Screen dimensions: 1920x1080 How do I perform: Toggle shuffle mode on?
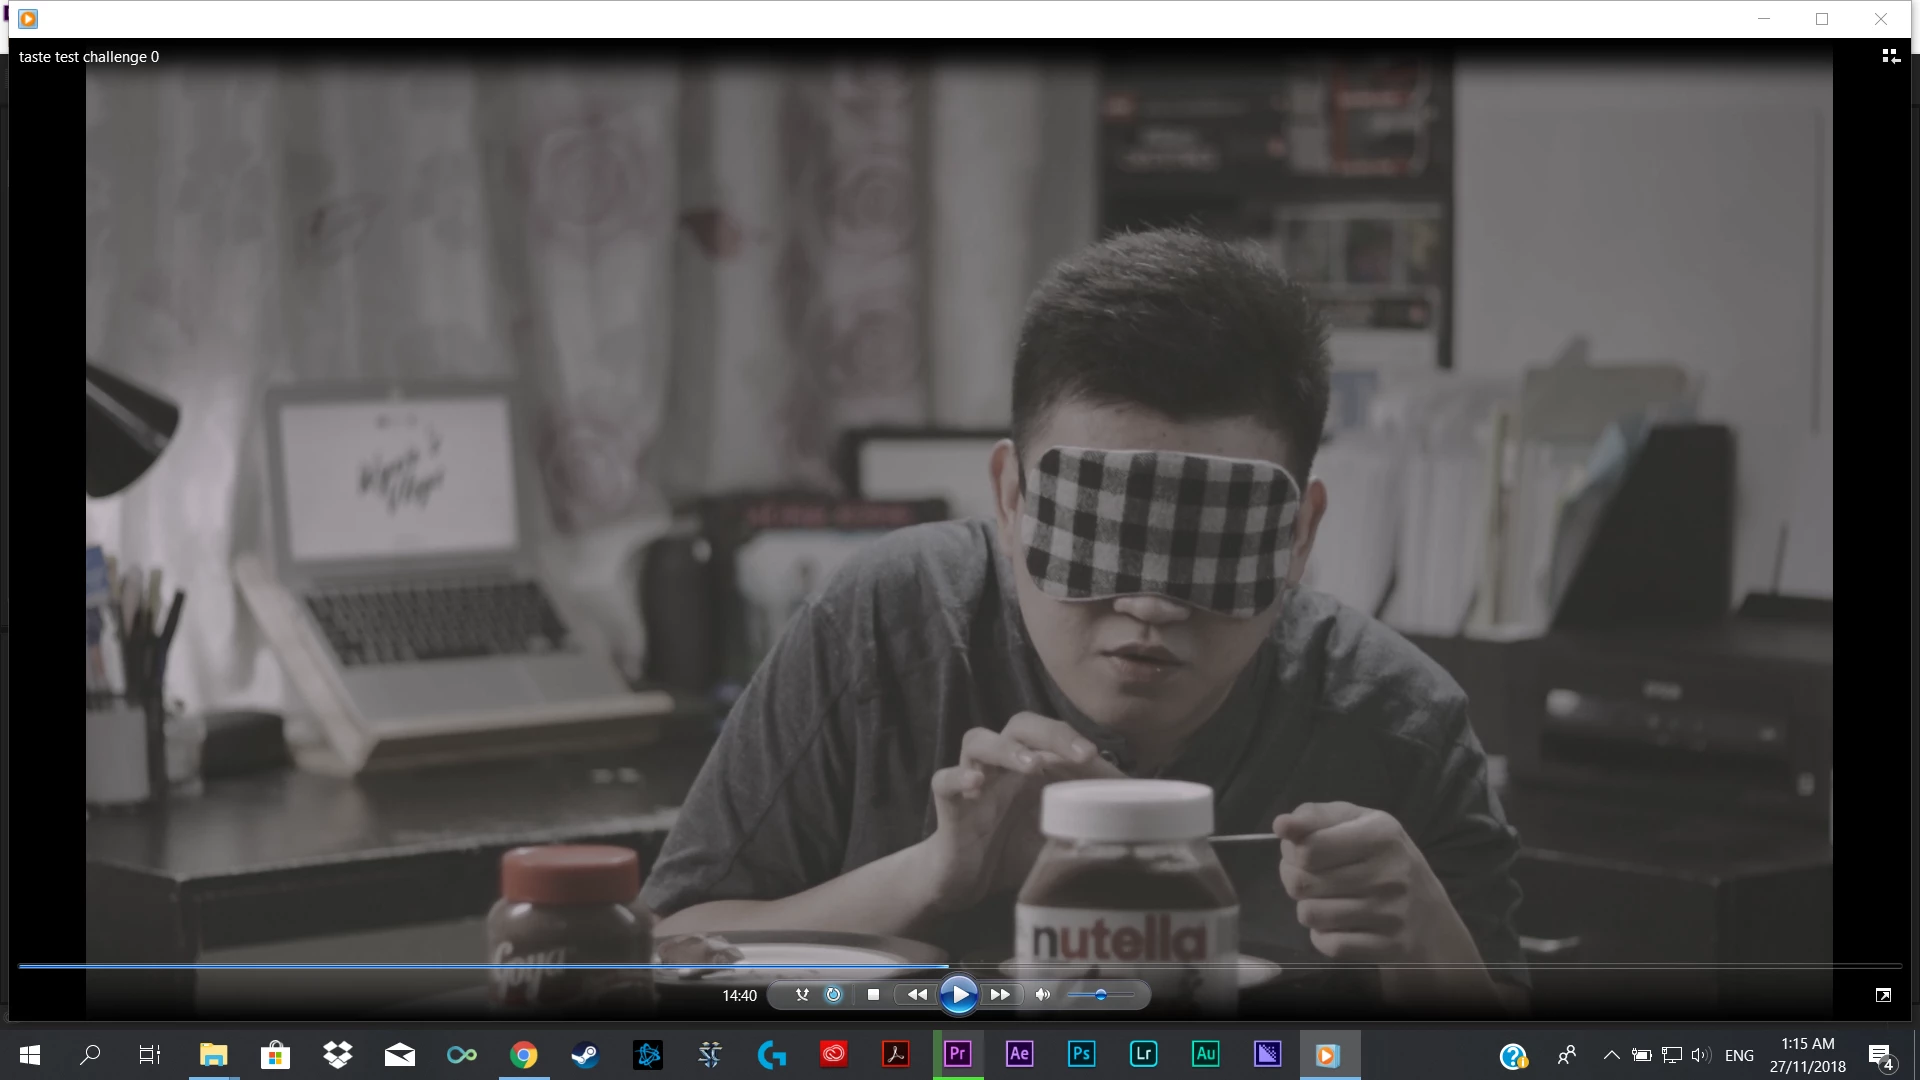point(802,995)
